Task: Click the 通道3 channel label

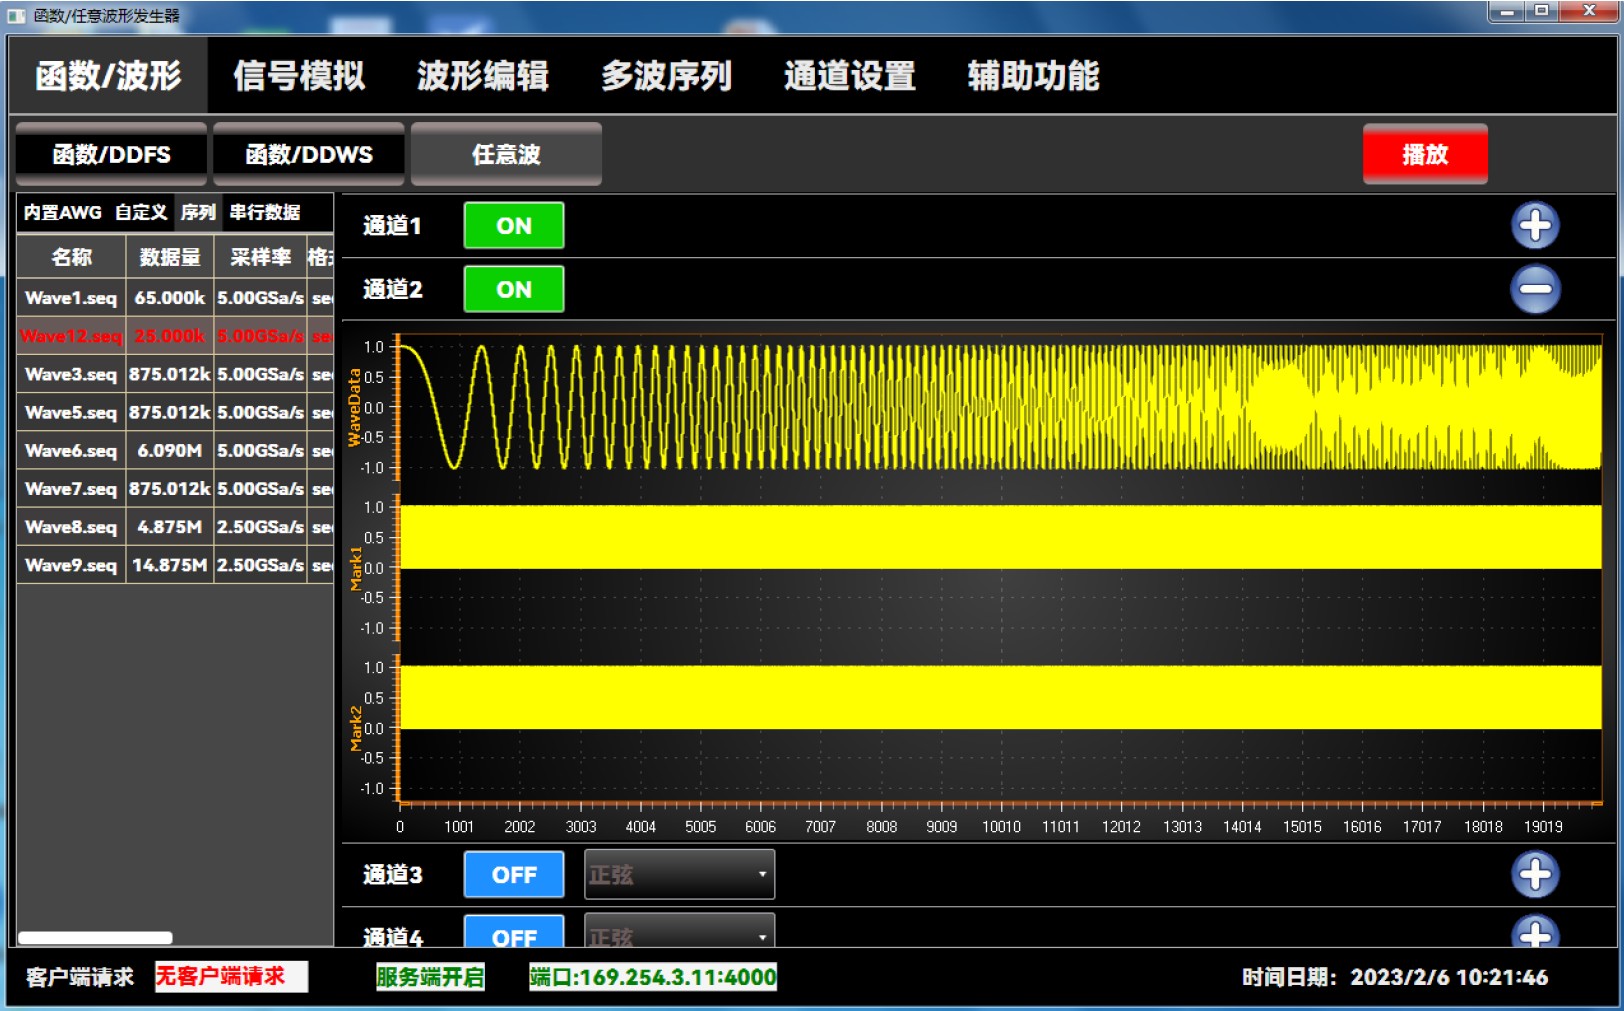Action: click(x=392, y=875)
